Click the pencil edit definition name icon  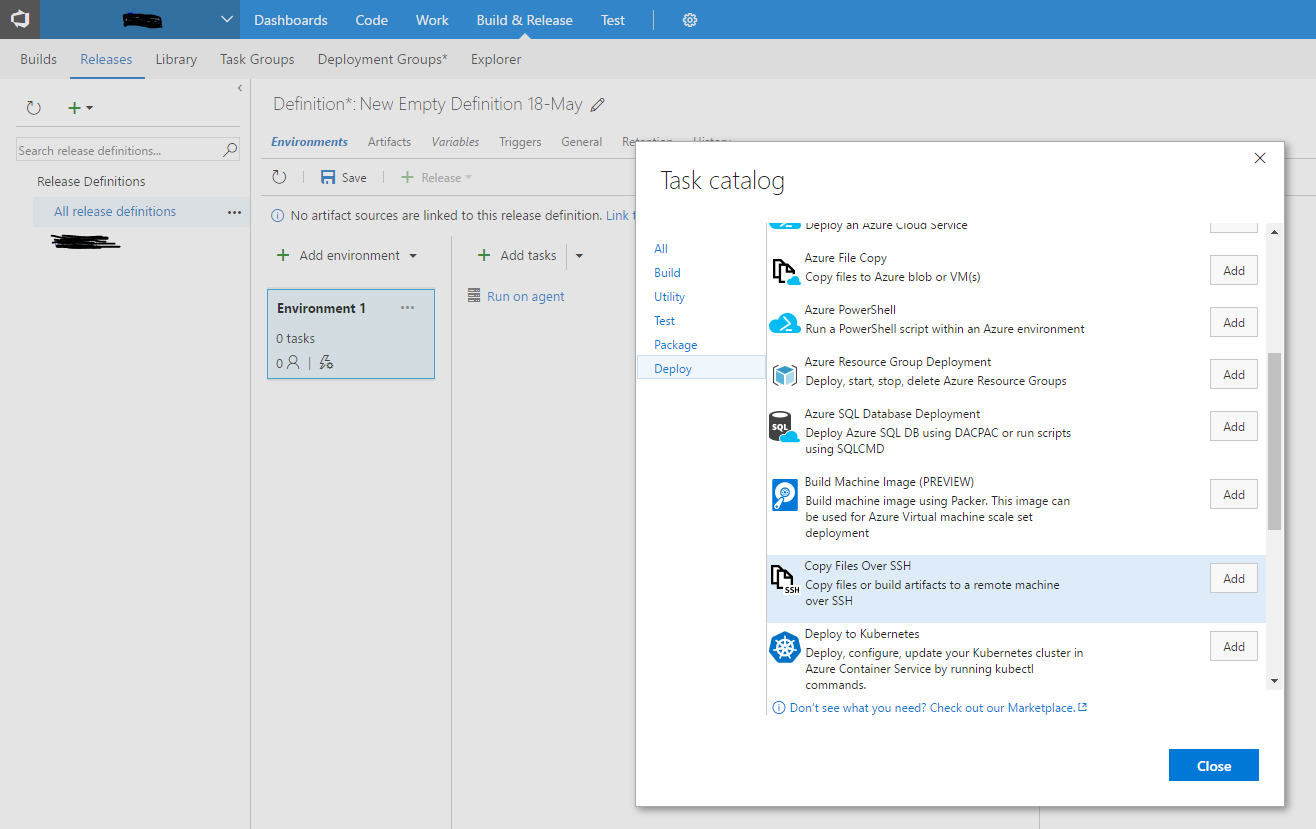(598, 104)
